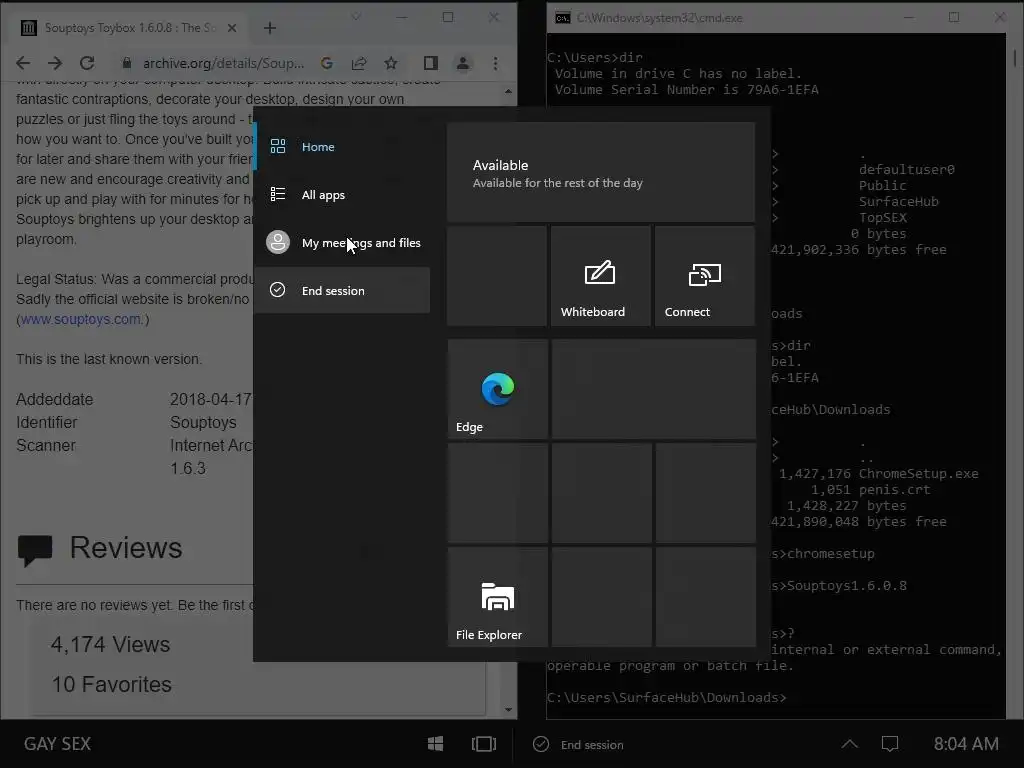Screen dimensions: 1024x768
Task: Go back in the Chrome browser
Action: pyautogui.click(x=23, y=63)
